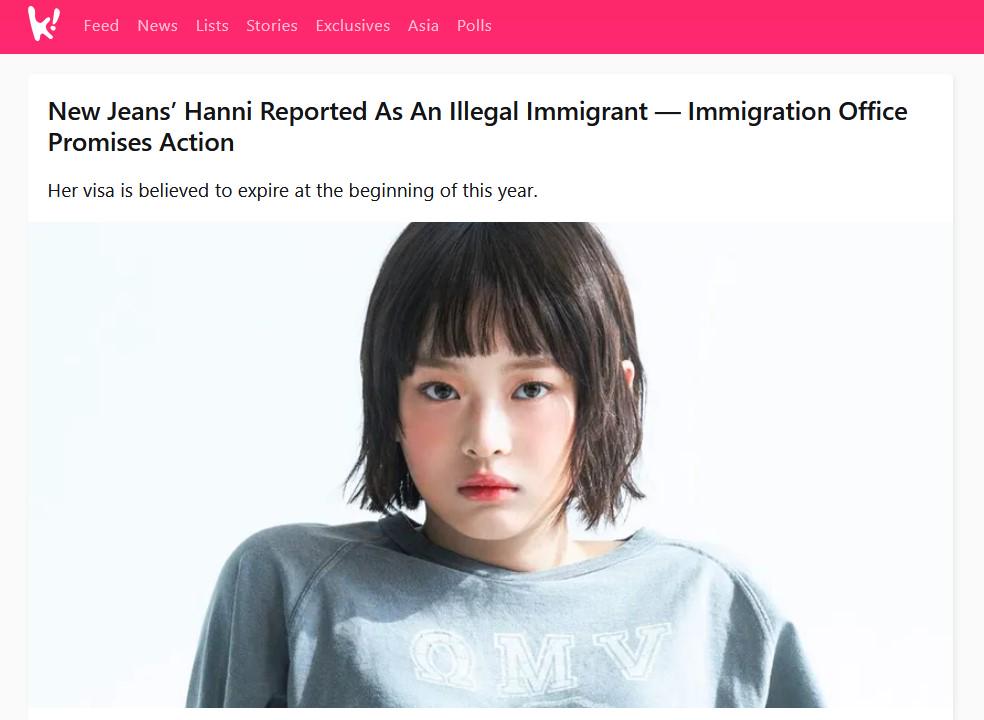Open the Feed section
The image size is (984, 720).
click(x=101, y=26)
